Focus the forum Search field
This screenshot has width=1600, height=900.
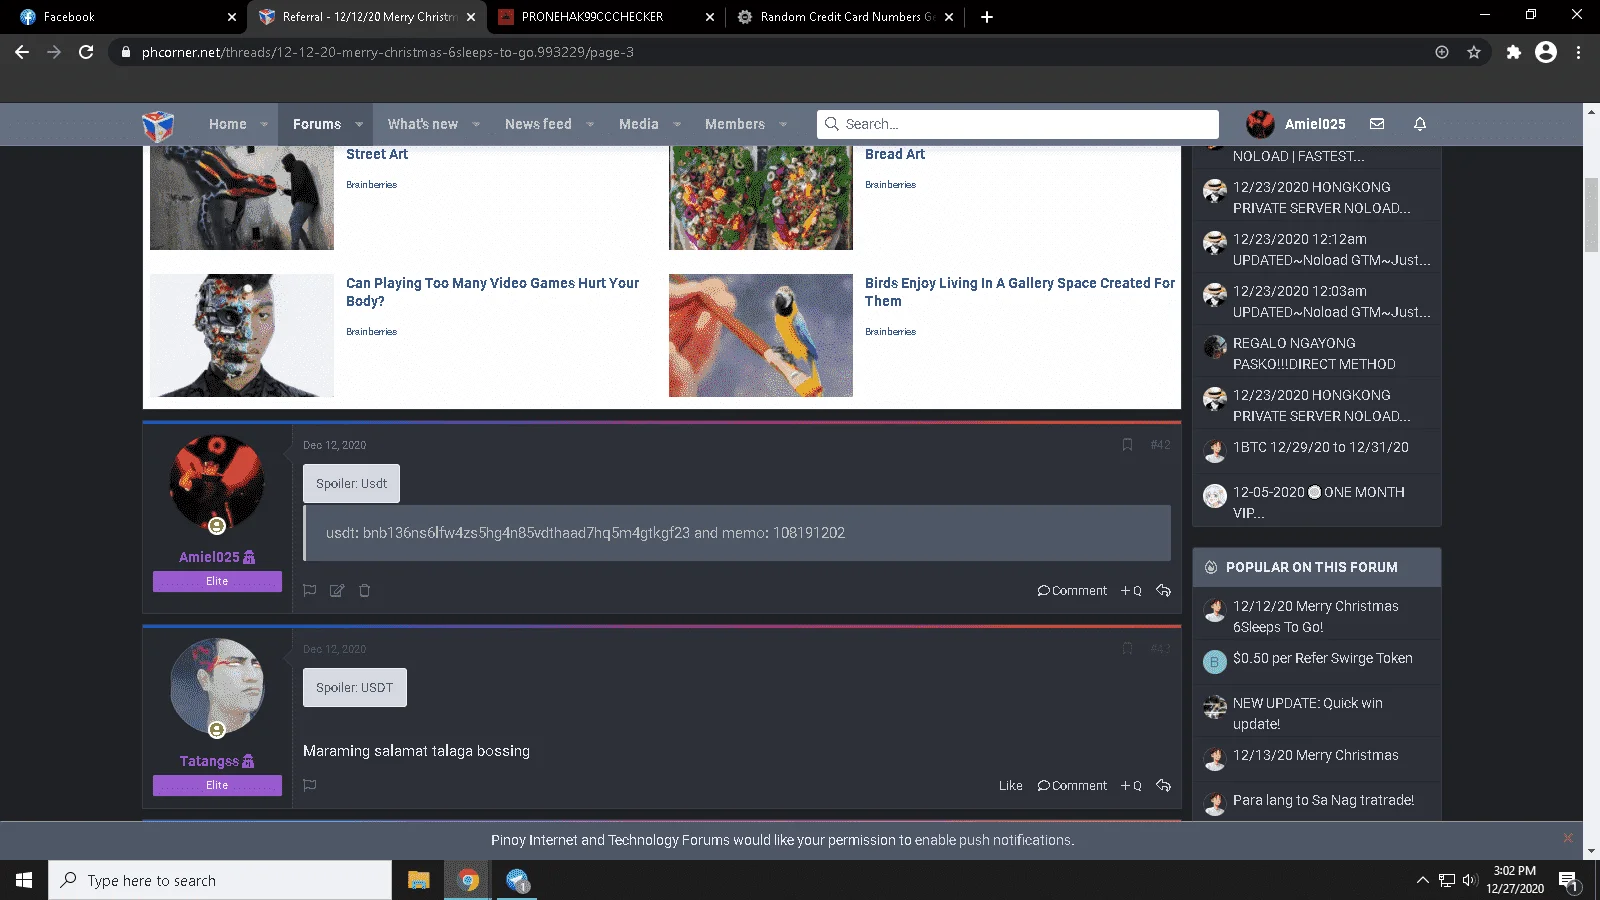click(1018, 124)
